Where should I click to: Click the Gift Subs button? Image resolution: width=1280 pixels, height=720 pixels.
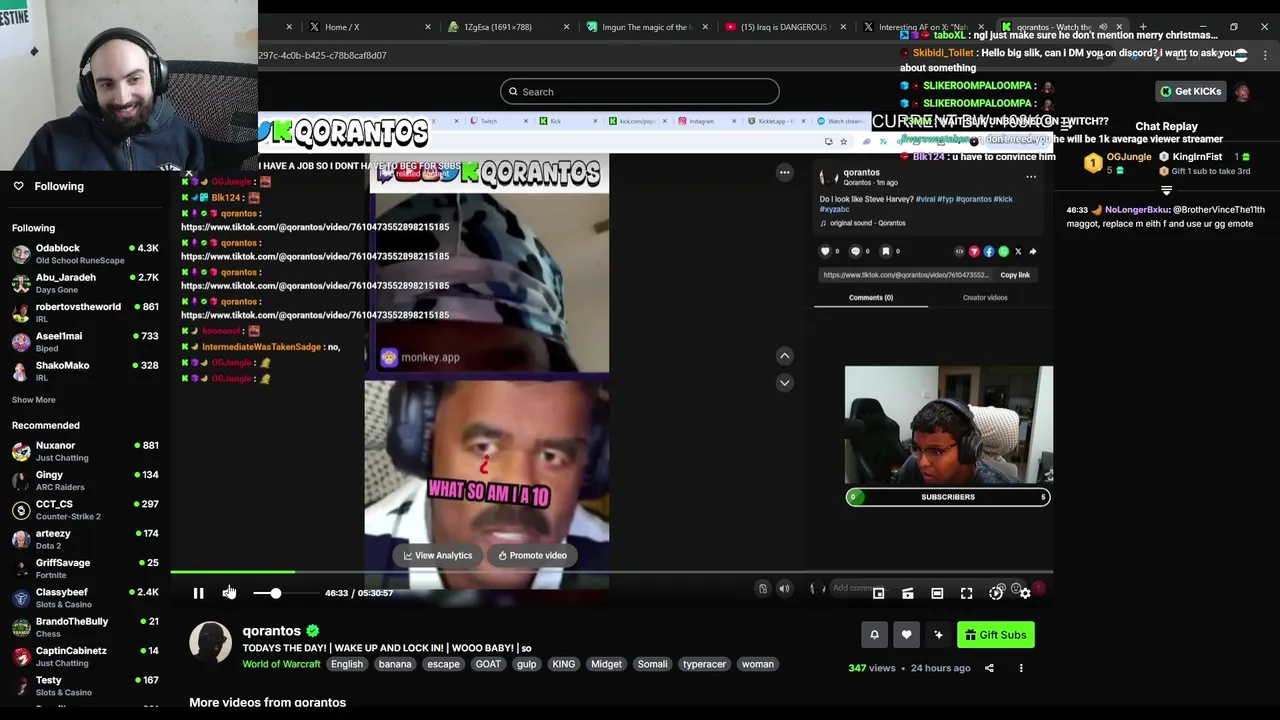995,635
